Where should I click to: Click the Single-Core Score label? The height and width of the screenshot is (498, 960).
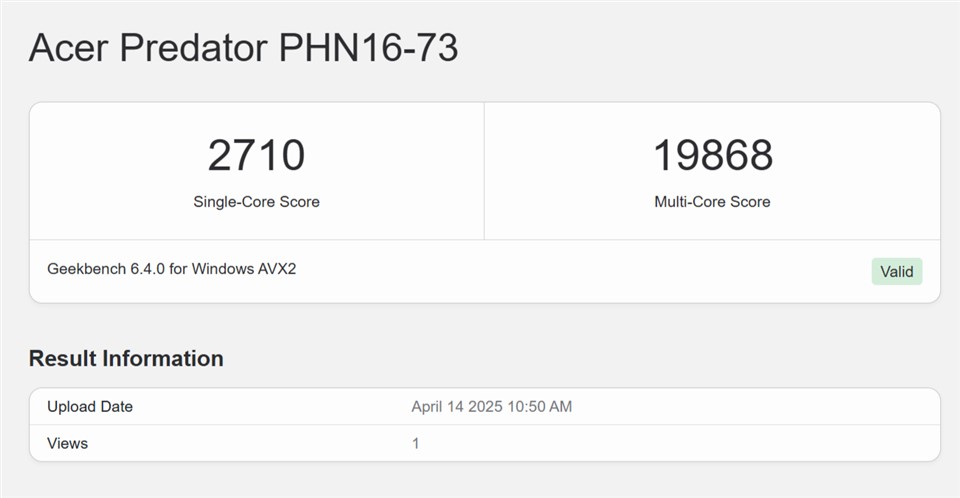(x=256, y=202)
